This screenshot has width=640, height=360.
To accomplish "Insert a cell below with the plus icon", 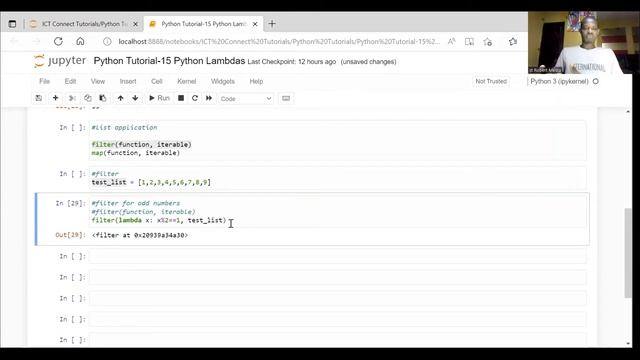I will pos(56,98).
